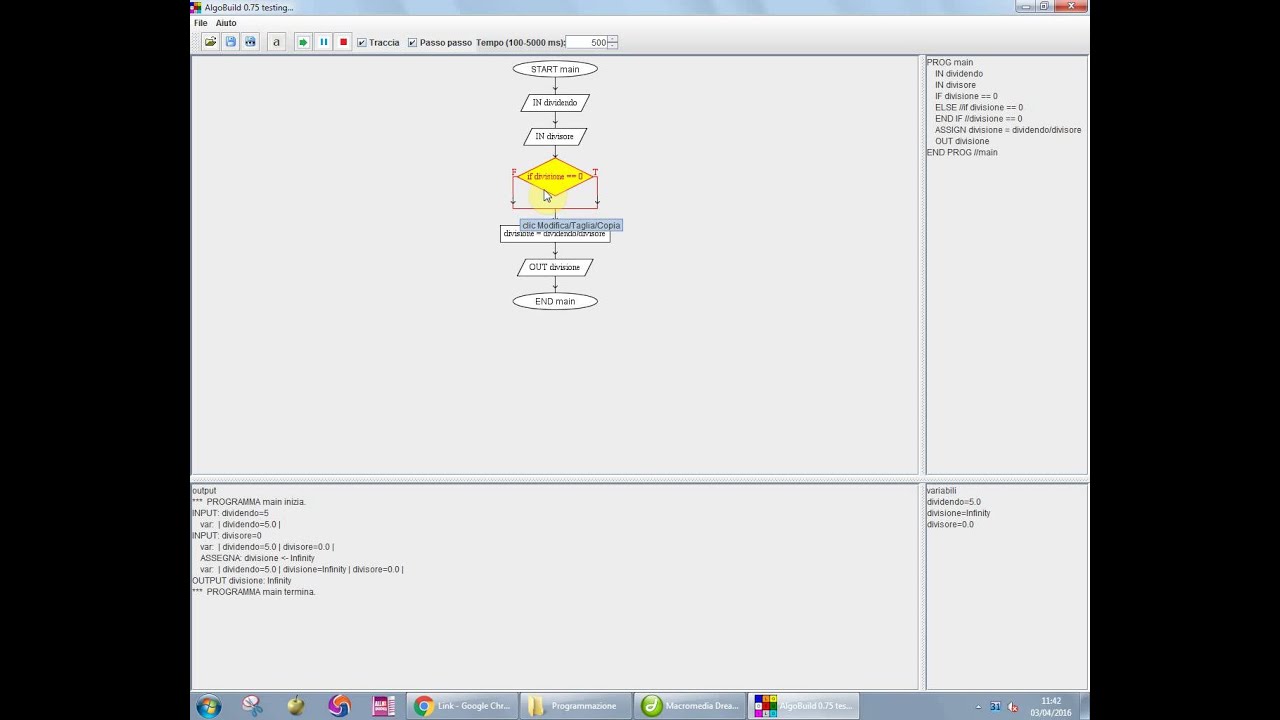Switch to AlgoBuild 0.75 taskbar button
The width and height of the screenshot is (1280, 720).
pos(804,706)
